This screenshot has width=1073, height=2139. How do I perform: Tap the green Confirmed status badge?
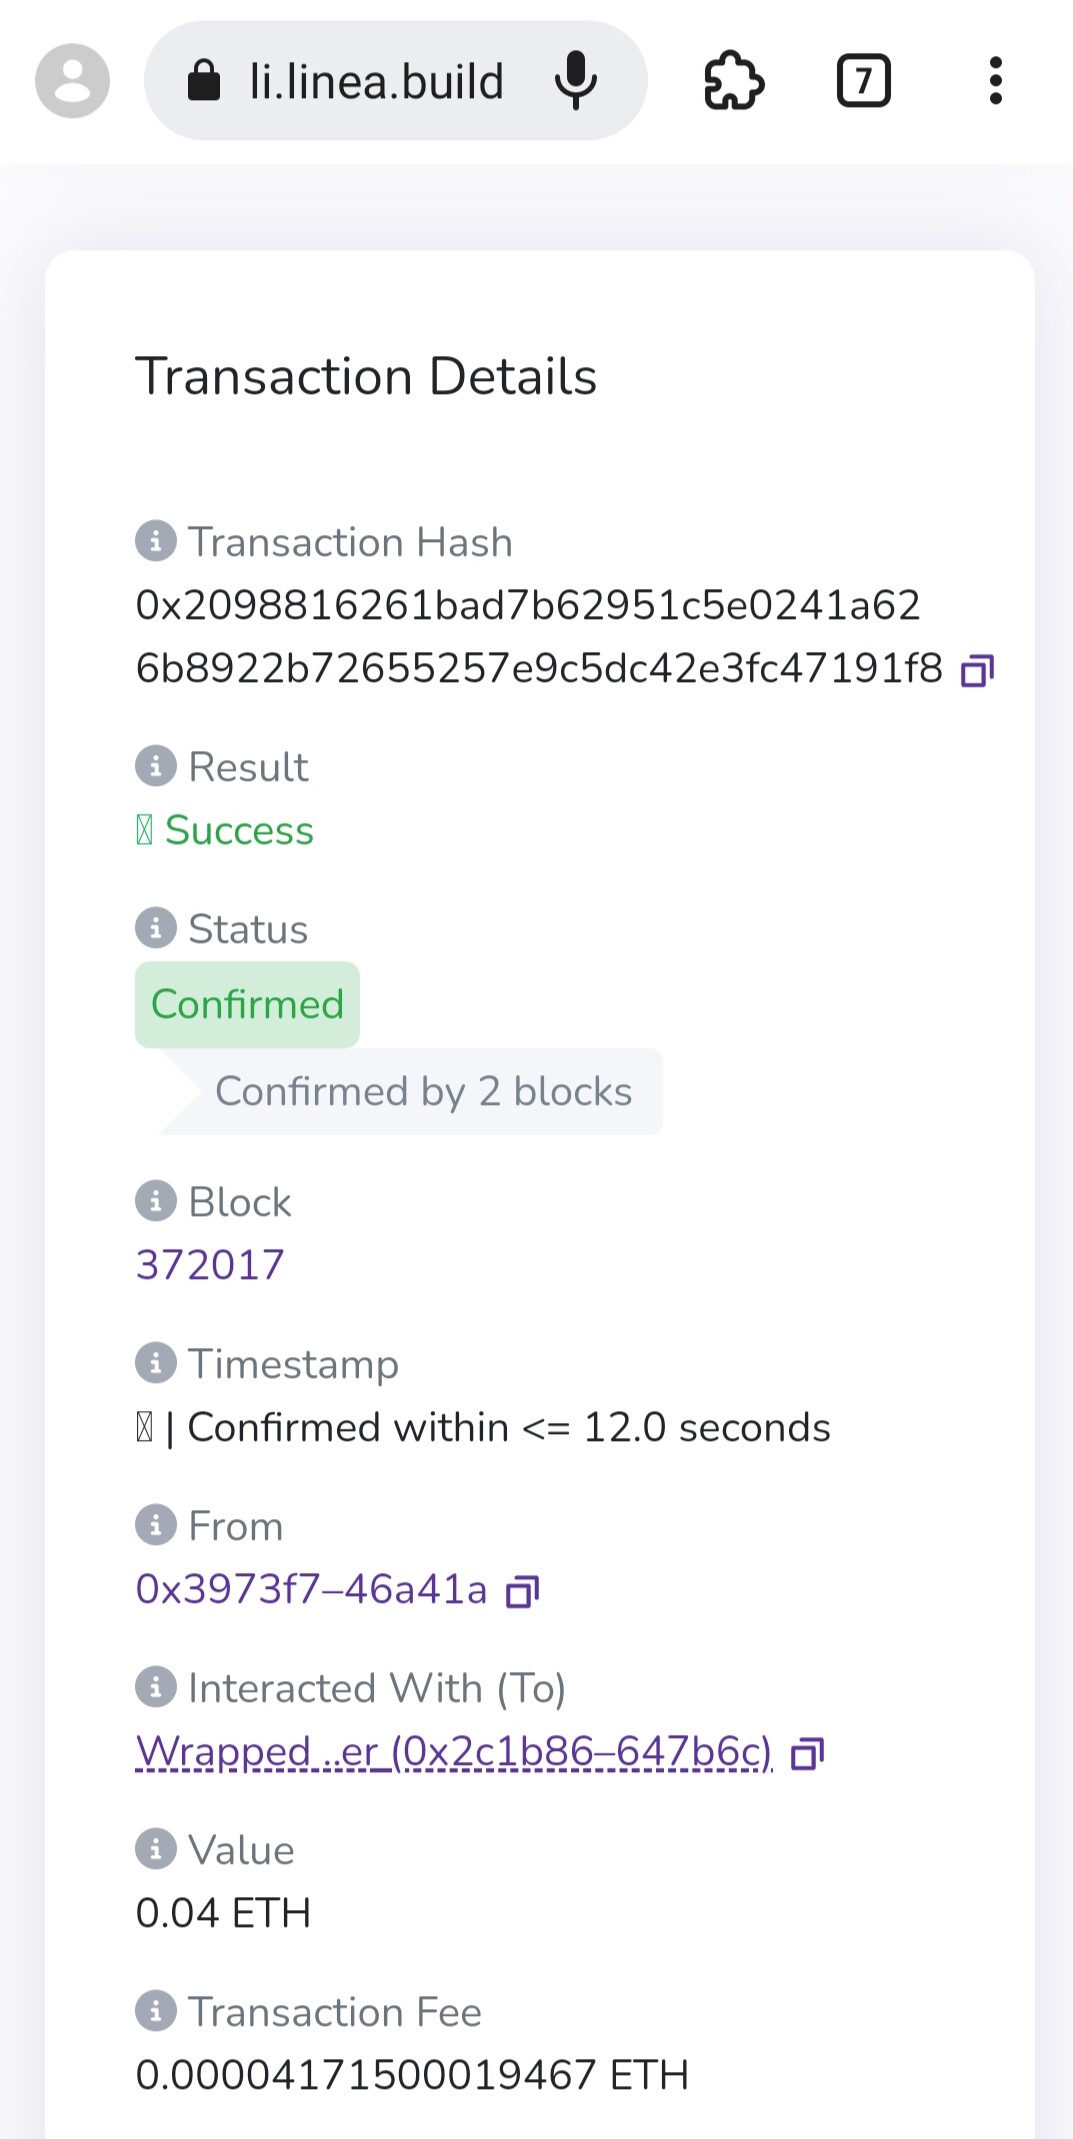(247, 1005)
